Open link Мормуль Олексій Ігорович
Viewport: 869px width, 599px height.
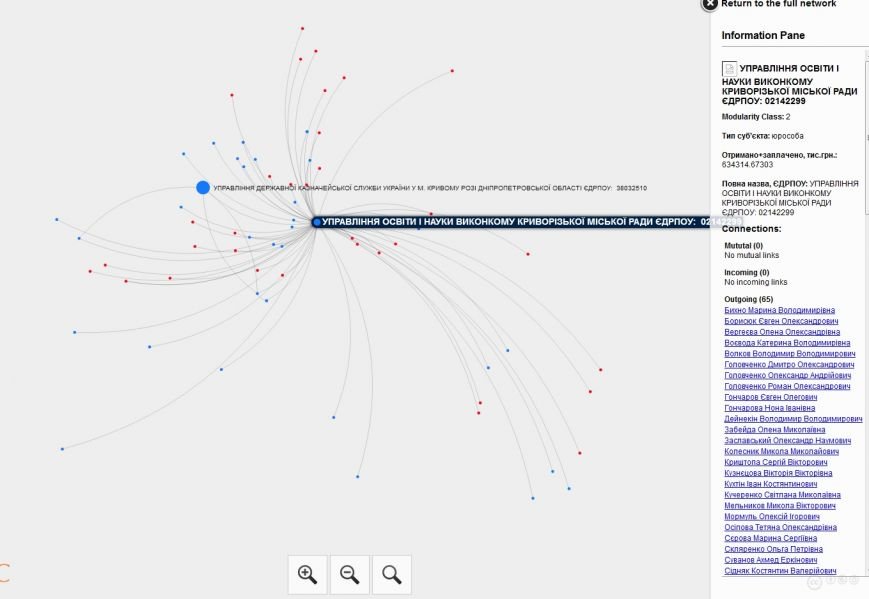point(772,516)
